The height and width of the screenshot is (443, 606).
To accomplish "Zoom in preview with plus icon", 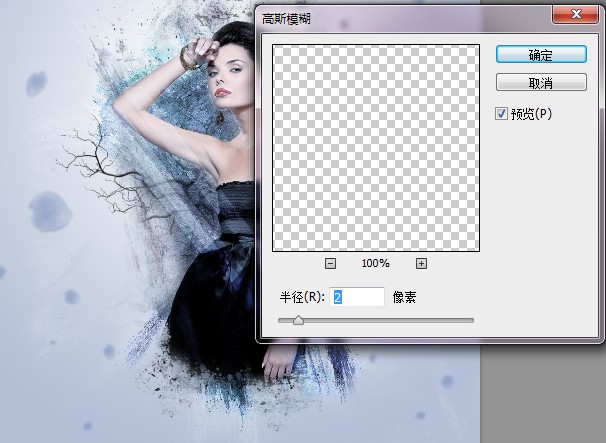I will tap(421, 264).
